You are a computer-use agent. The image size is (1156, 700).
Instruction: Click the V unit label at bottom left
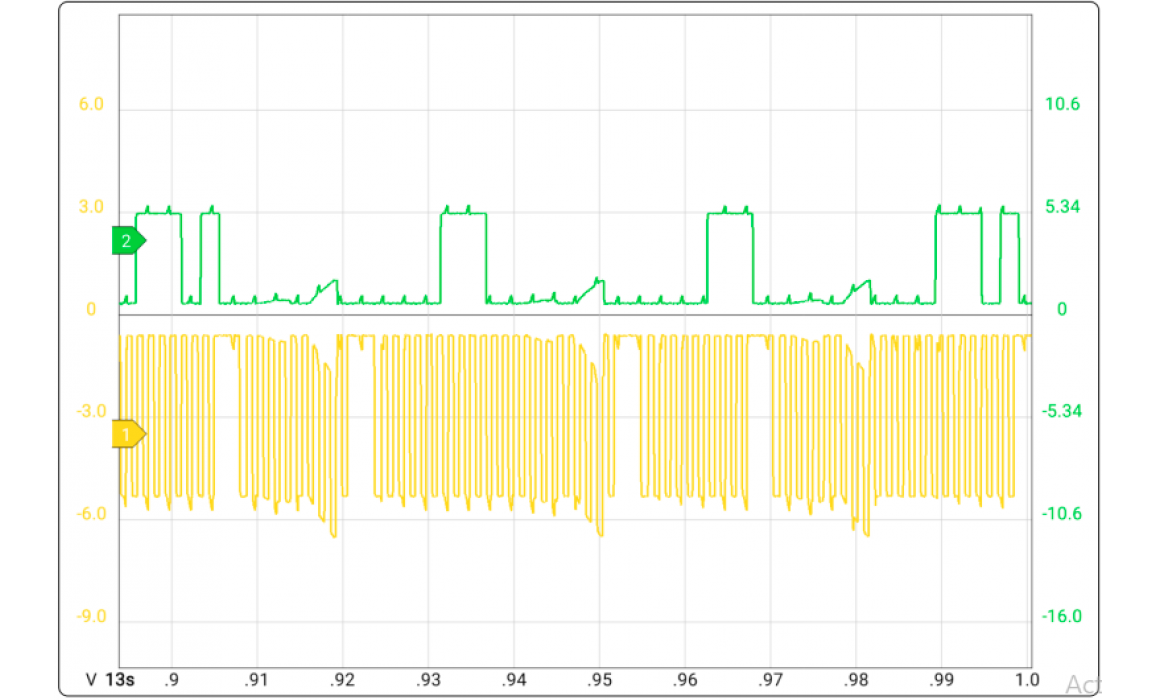pyautogui.click(x=91, y=681)
